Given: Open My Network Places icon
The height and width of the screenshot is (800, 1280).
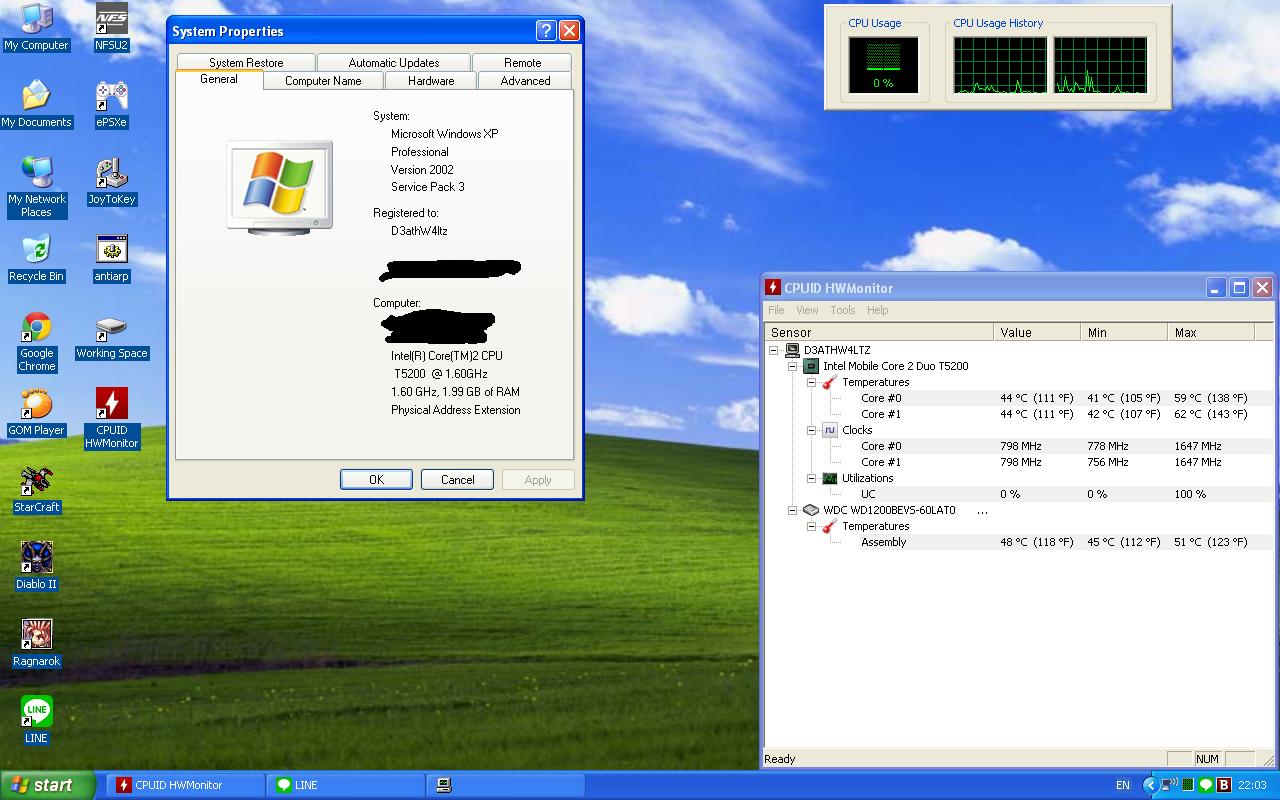Looking at the screenshot, I should (36, 187).
